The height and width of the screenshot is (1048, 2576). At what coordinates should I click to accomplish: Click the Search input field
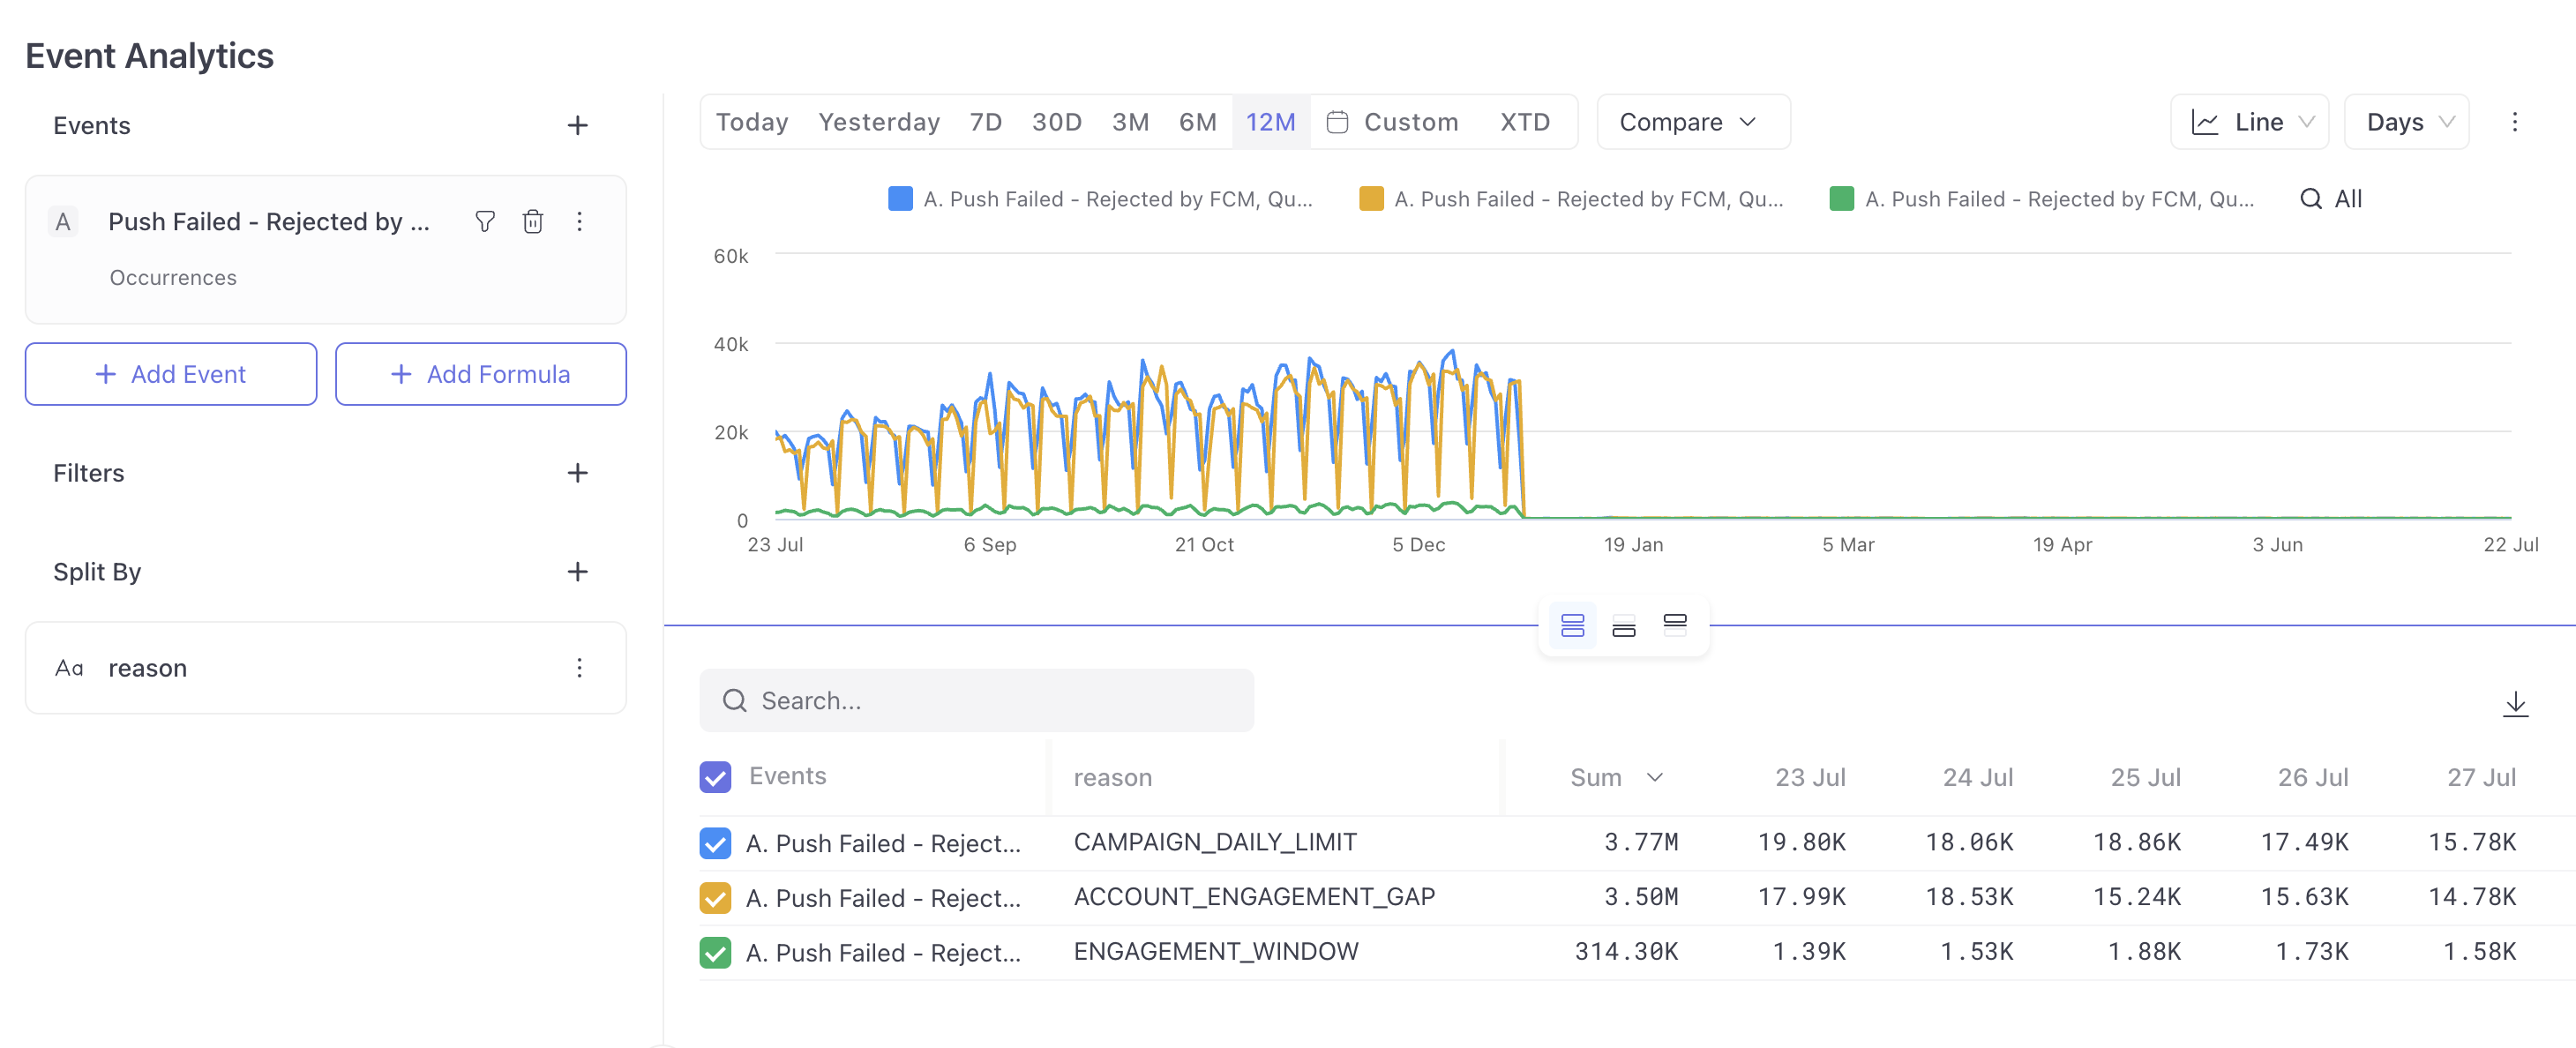(x=976, y=700)
